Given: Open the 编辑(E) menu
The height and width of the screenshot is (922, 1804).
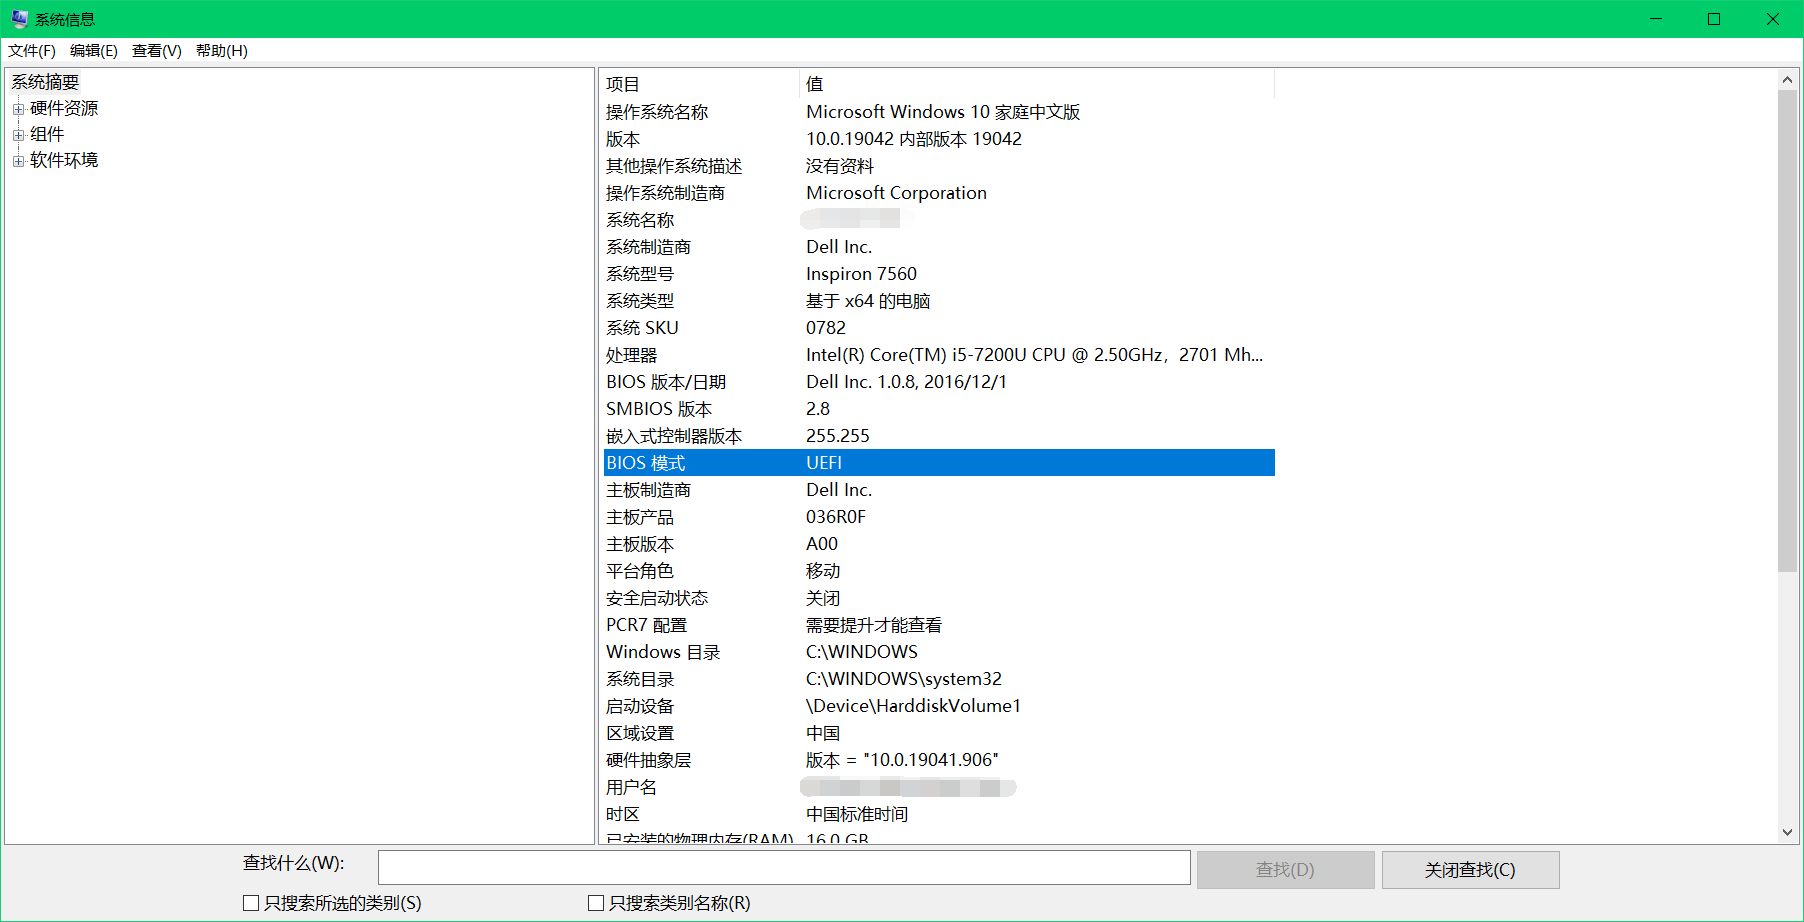Looking at the screenshot, I should [x=93, y=50].
